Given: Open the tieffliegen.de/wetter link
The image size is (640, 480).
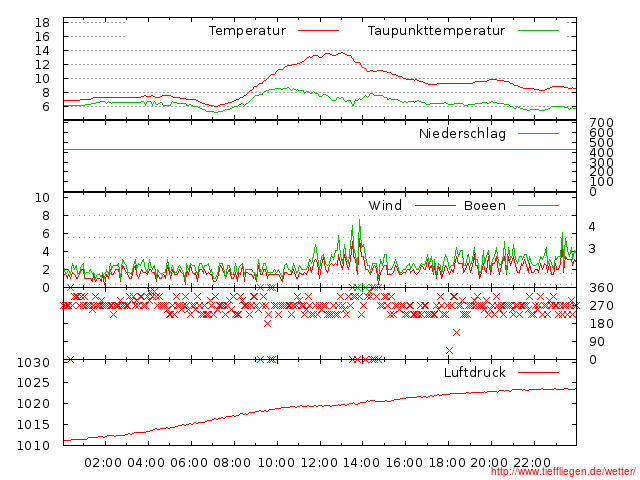Looking at the screenshot, I should coord(563,472).
